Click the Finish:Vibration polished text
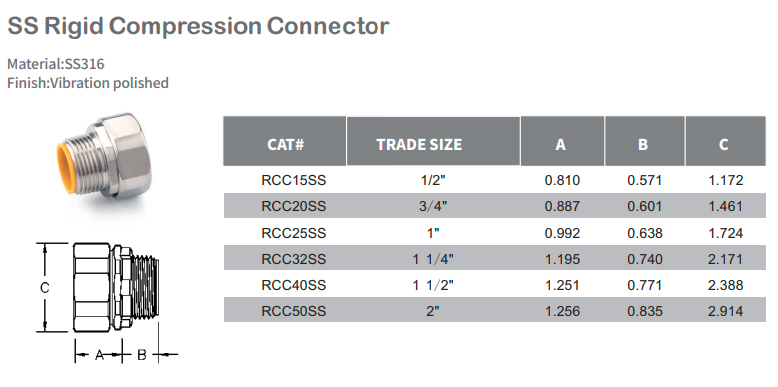 (88, 83)
